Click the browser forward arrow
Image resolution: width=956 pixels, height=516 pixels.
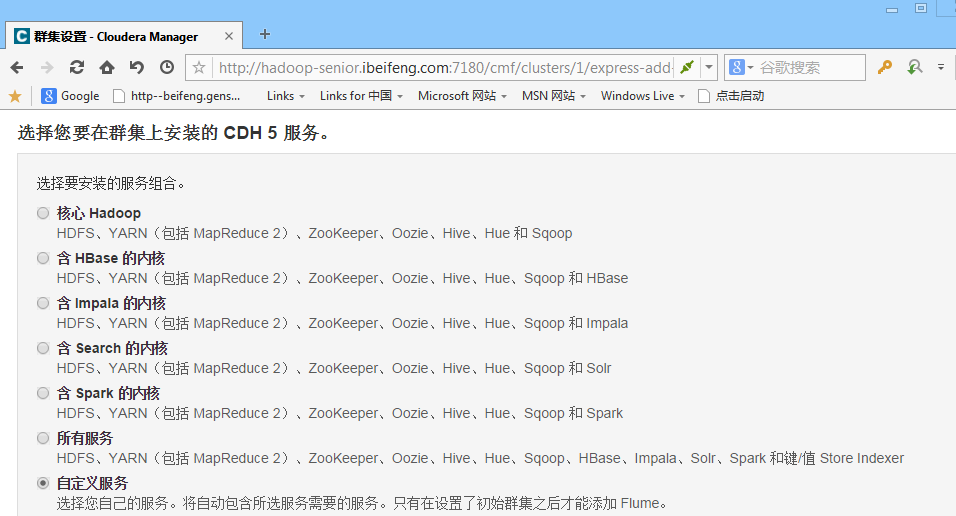point(47,67)
